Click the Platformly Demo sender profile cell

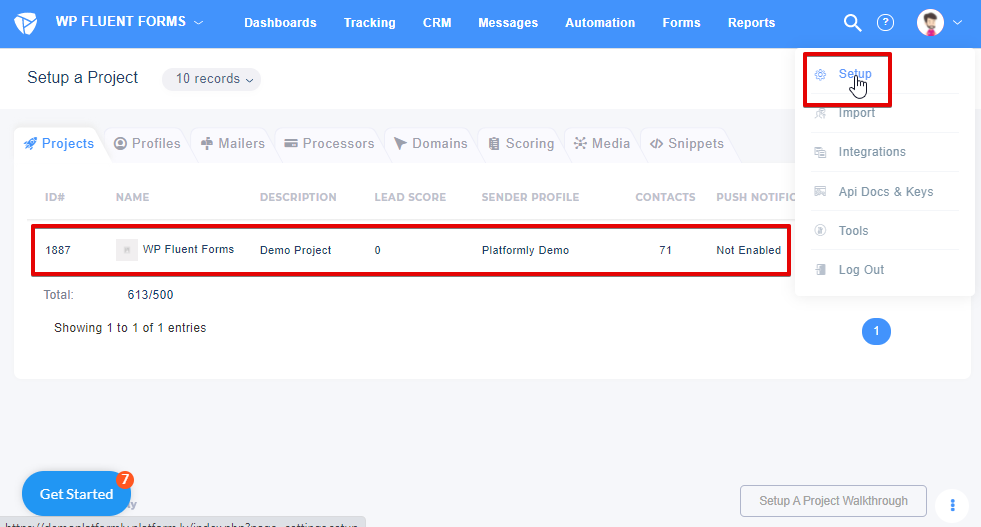[526, 250]
